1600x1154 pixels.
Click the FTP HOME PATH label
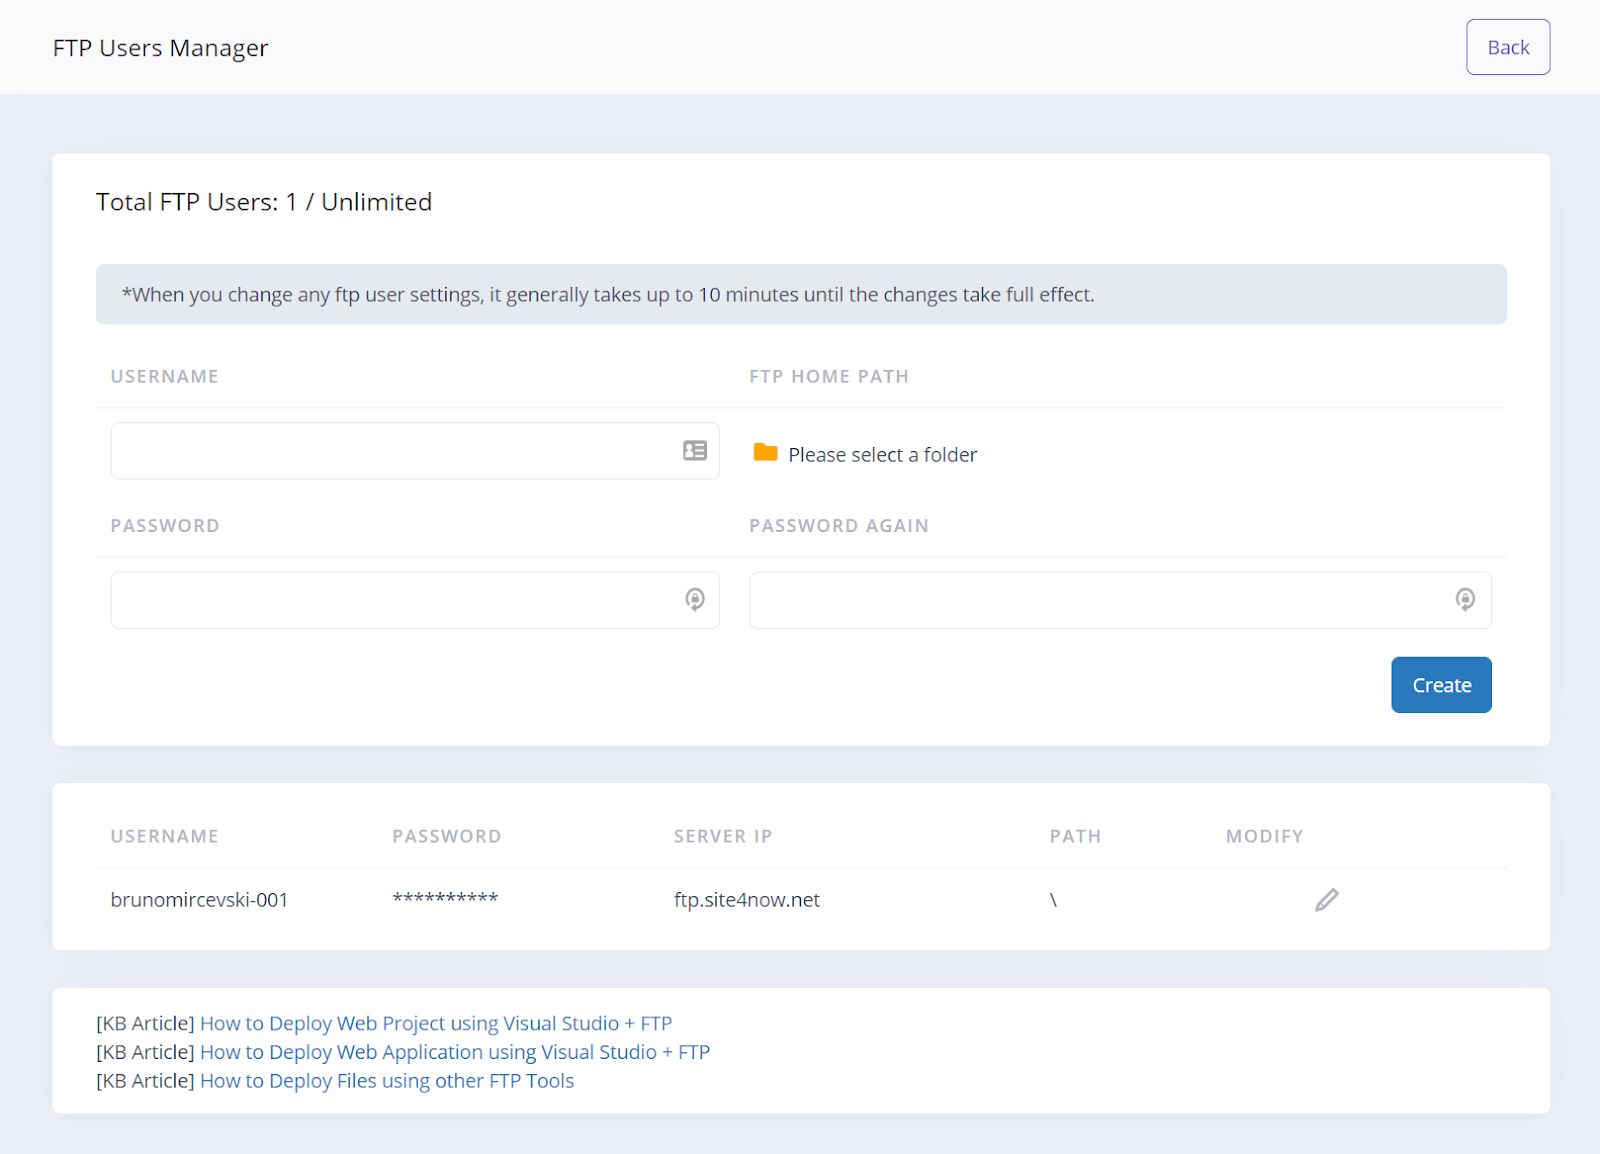(829, 377)
